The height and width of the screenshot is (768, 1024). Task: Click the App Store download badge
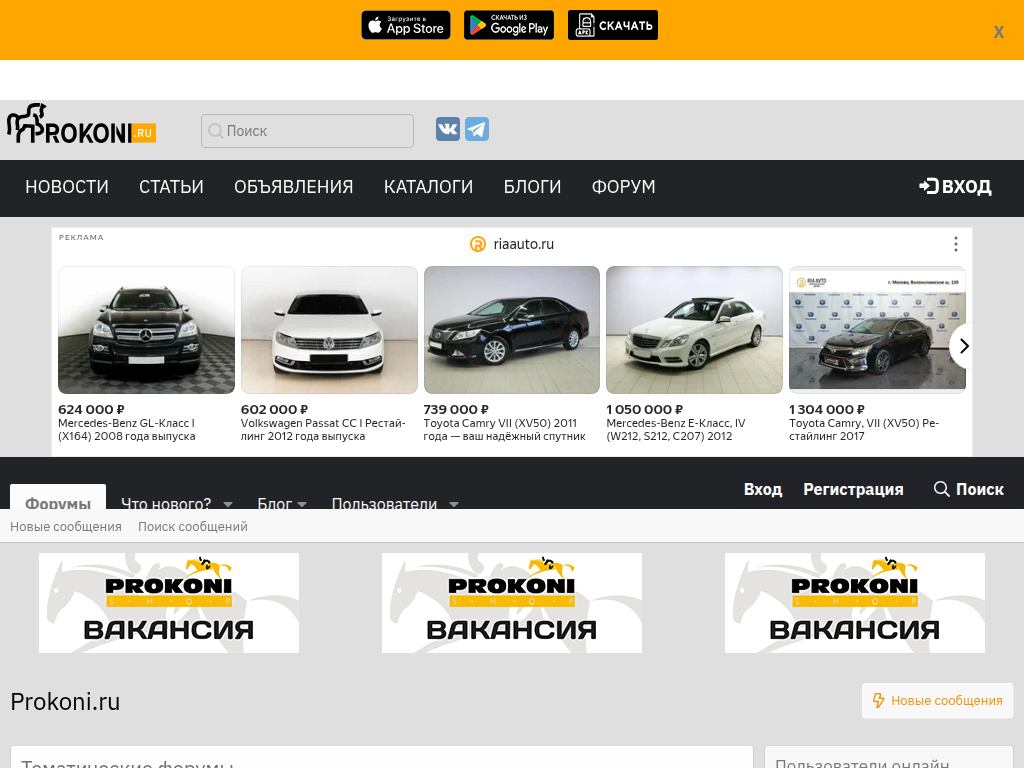point(405,25)
